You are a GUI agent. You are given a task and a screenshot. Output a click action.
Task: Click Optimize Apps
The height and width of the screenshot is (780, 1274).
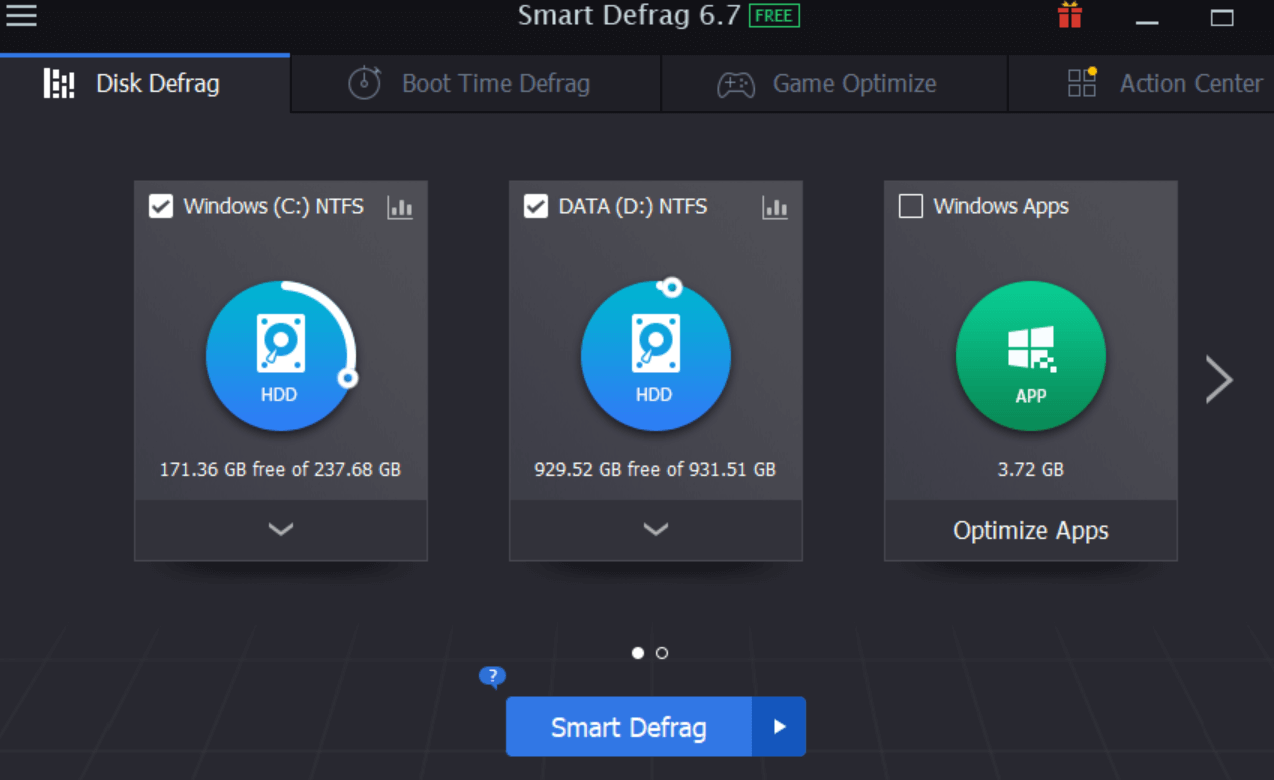[x=1030, y=530]
